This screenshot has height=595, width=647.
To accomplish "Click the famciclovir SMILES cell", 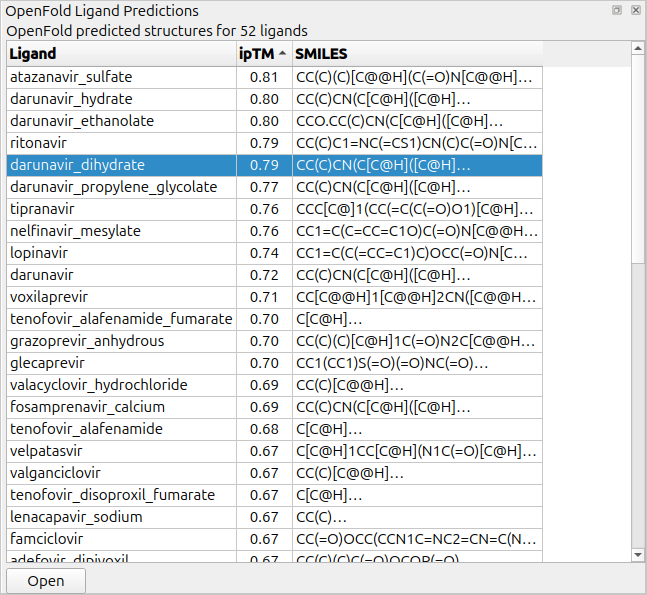I will (x=417, y=539).
